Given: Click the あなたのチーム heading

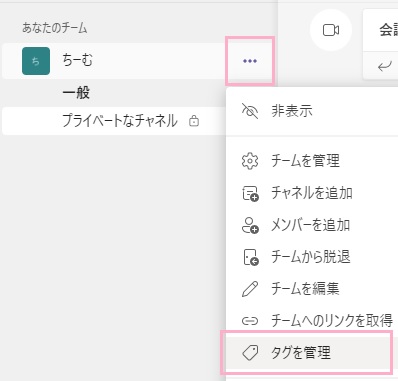Looking at the screenshot, I should coord(55,28).
